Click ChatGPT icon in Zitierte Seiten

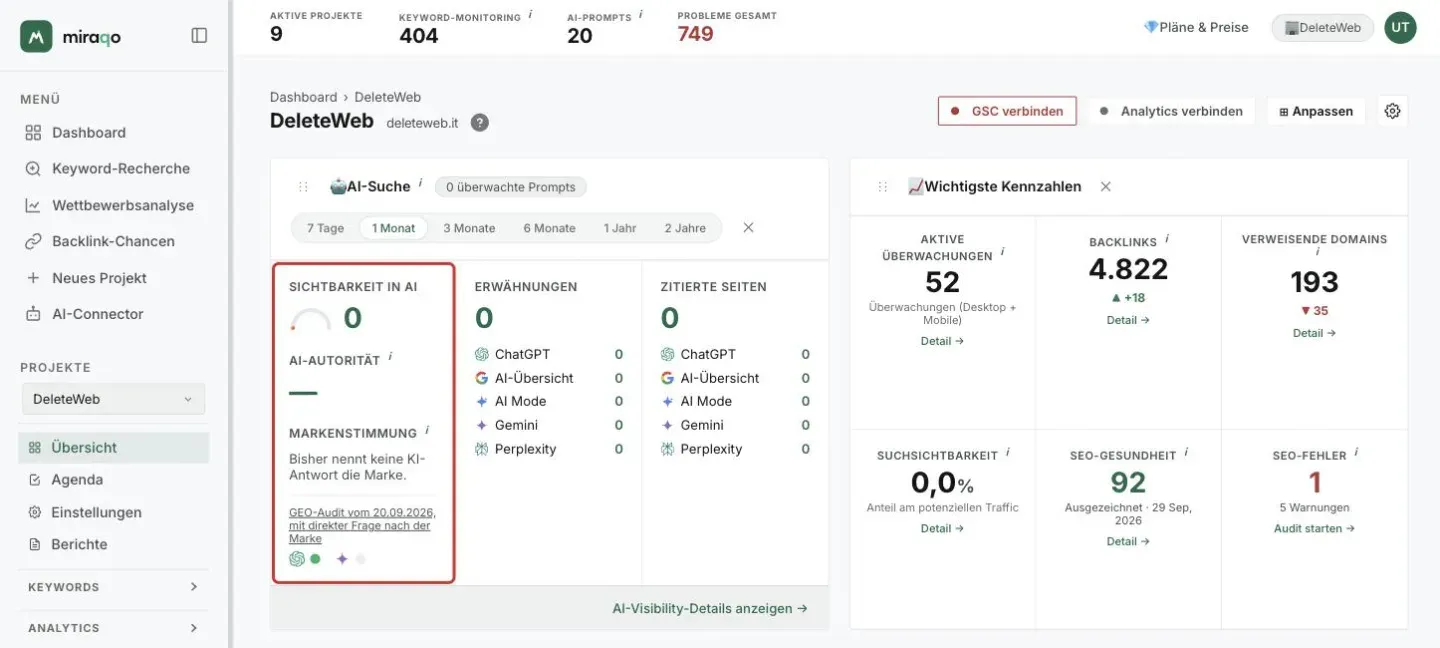coord(668,354)
